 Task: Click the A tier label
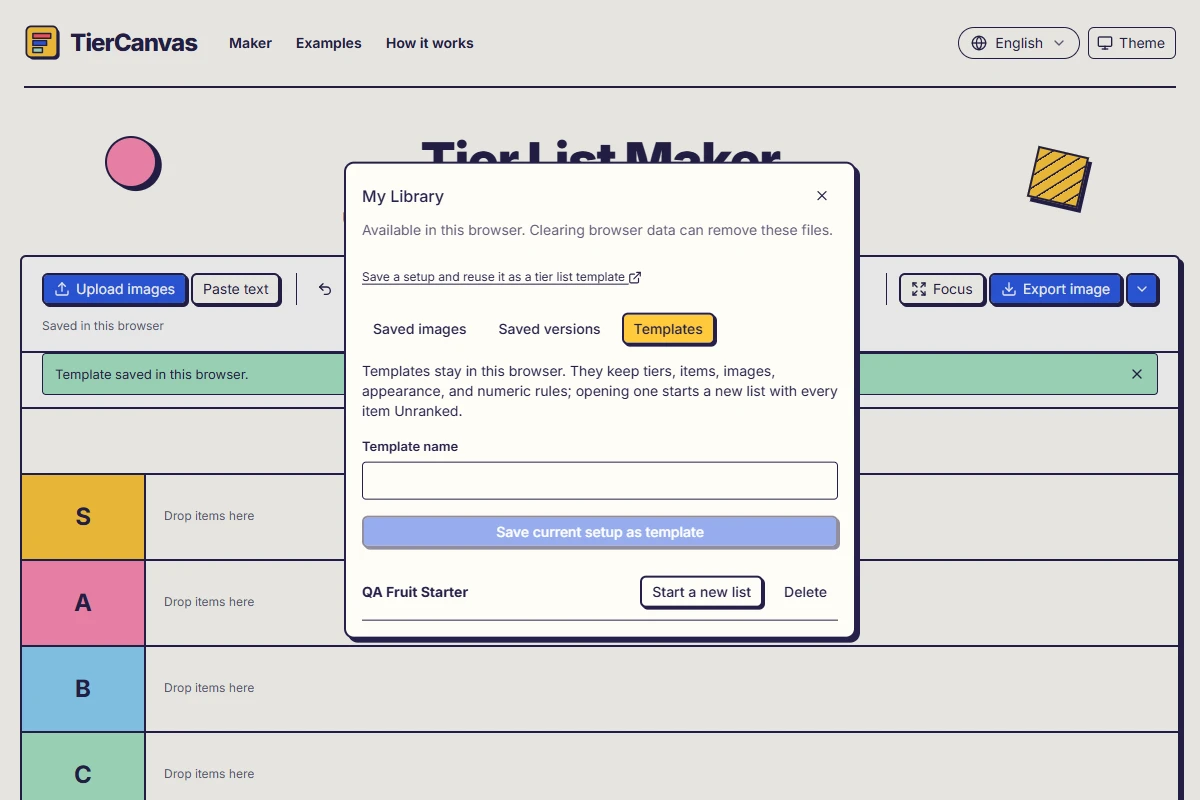point(83,603)
